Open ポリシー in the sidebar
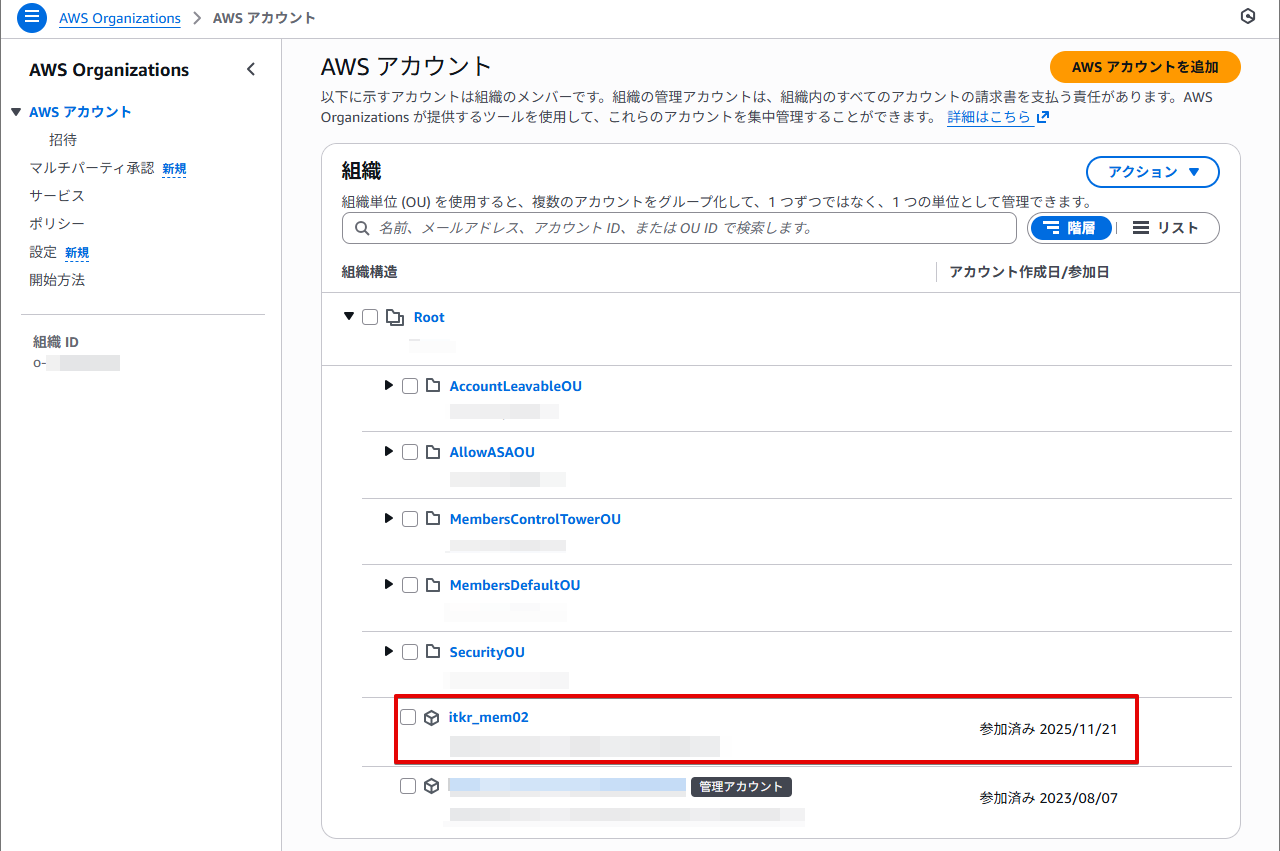The width and height of the screenshot is (1280, 851). click(57, 224)
